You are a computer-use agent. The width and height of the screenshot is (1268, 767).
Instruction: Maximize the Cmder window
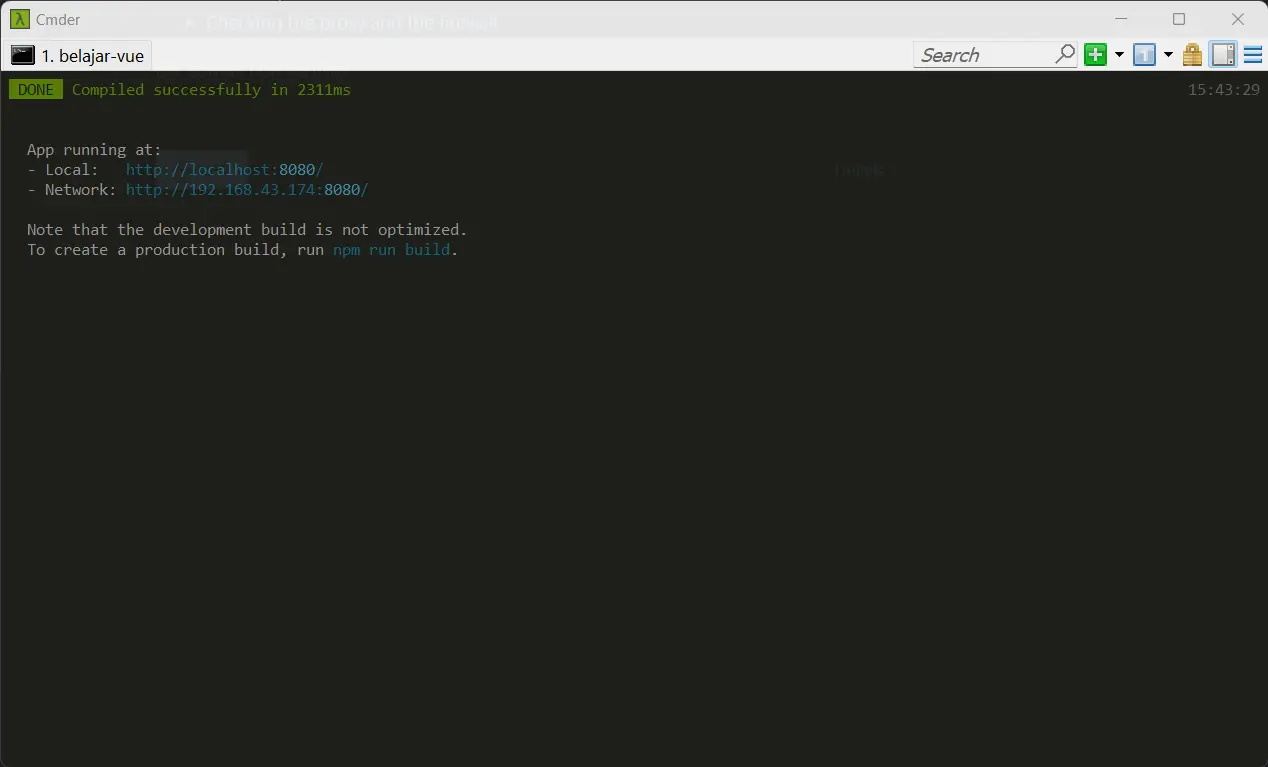click(x=1179, y=19)
